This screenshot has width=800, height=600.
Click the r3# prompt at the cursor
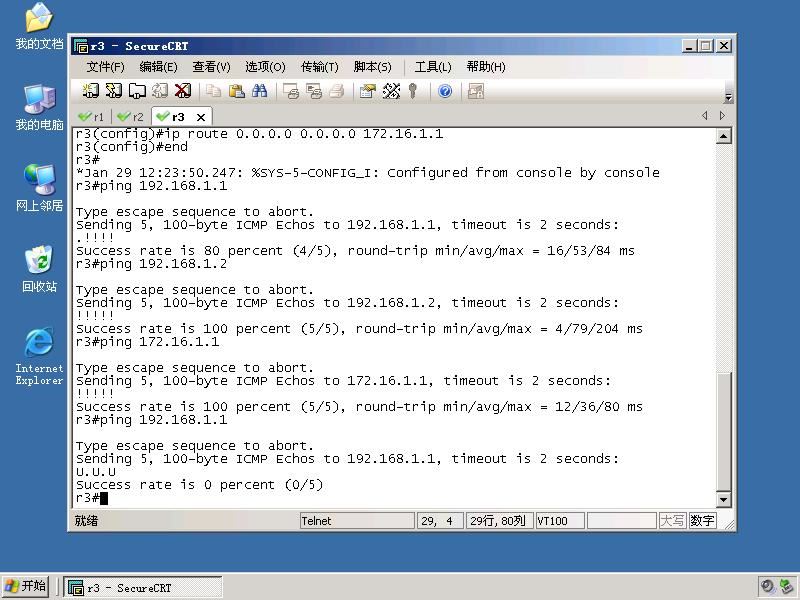click(92, 498)
